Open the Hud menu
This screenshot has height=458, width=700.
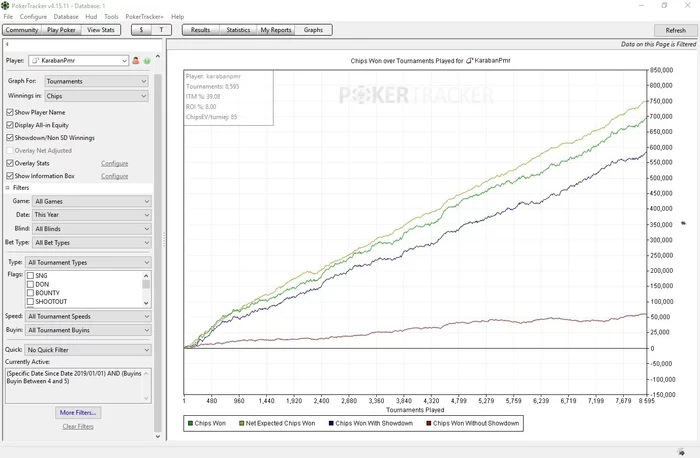(91, 17)
